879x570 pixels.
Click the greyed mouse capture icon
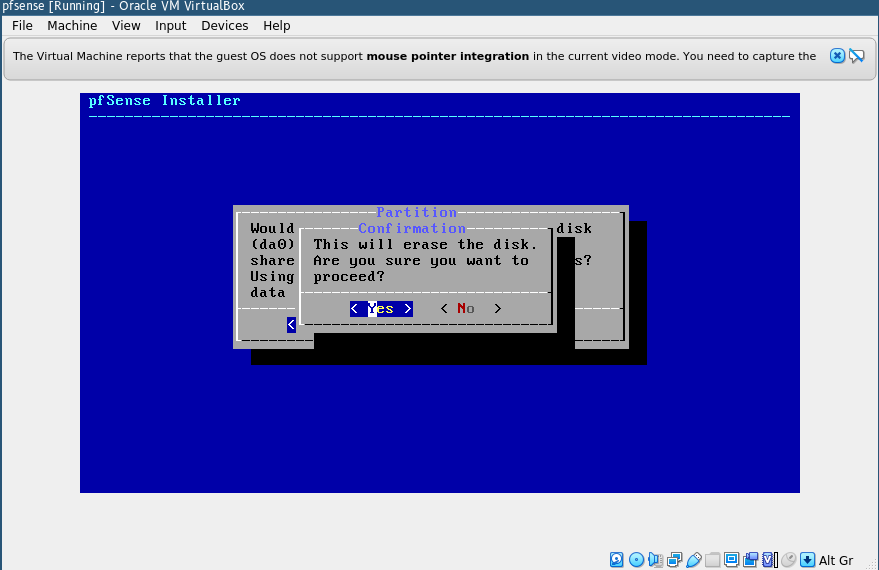[789, 559]
